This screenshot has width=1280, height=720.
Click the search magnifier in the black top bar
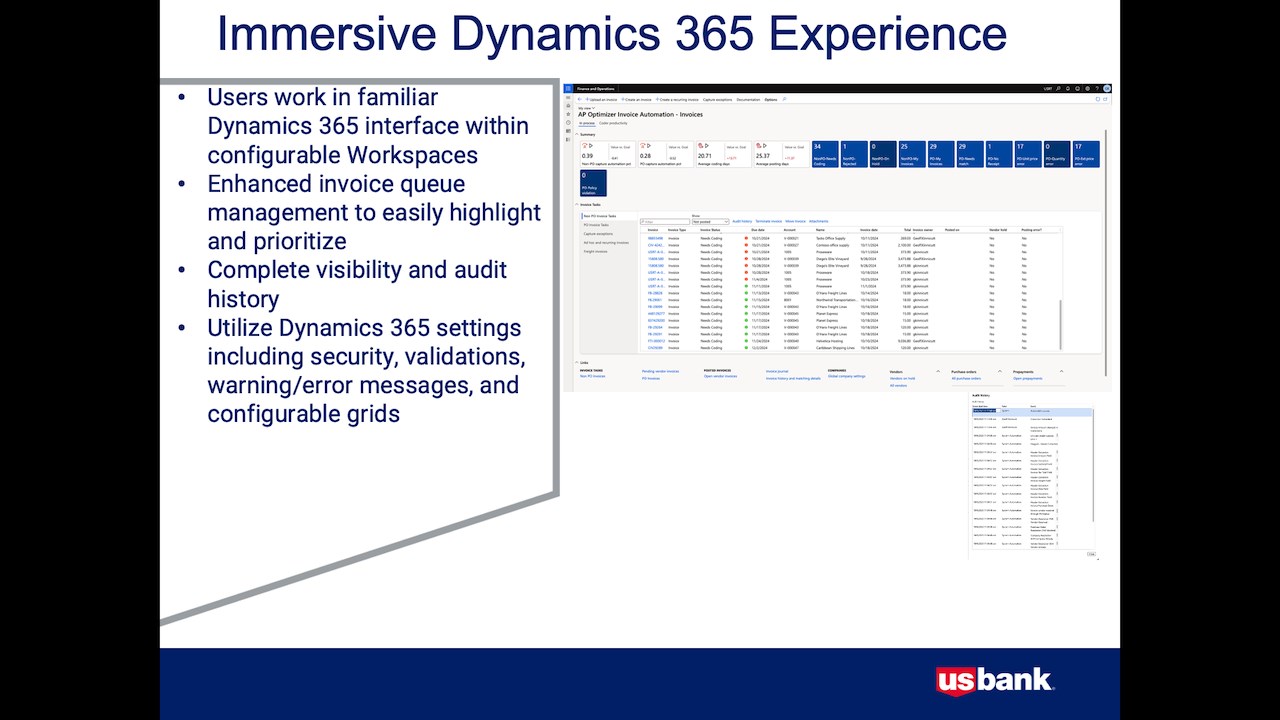click(1058, 88)
